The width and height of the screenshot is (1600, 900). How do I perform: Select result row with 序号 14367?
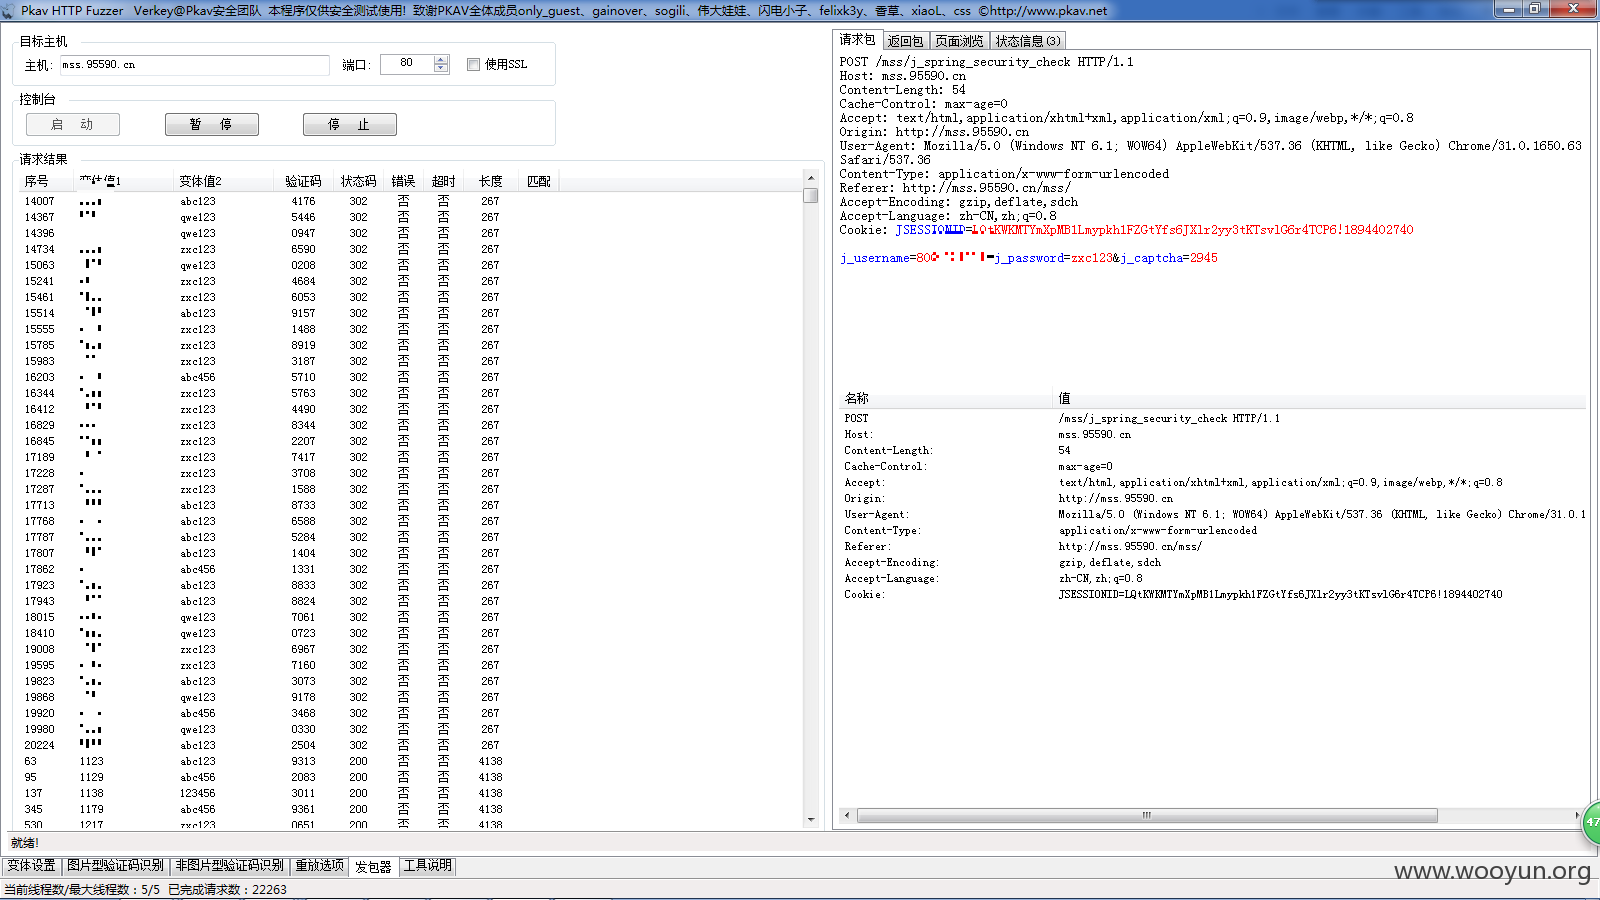tap(412, 217)
